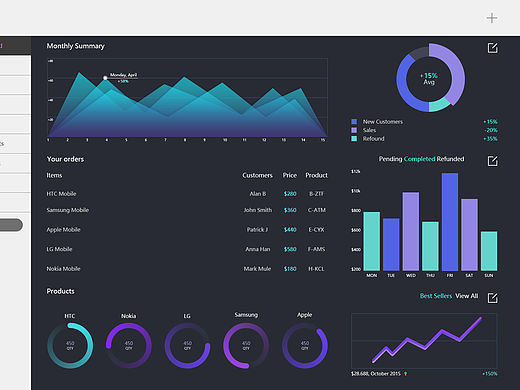Select the Nokia Mobile order row
Screen dimensions: 520x390
click(x=187, y=269)
